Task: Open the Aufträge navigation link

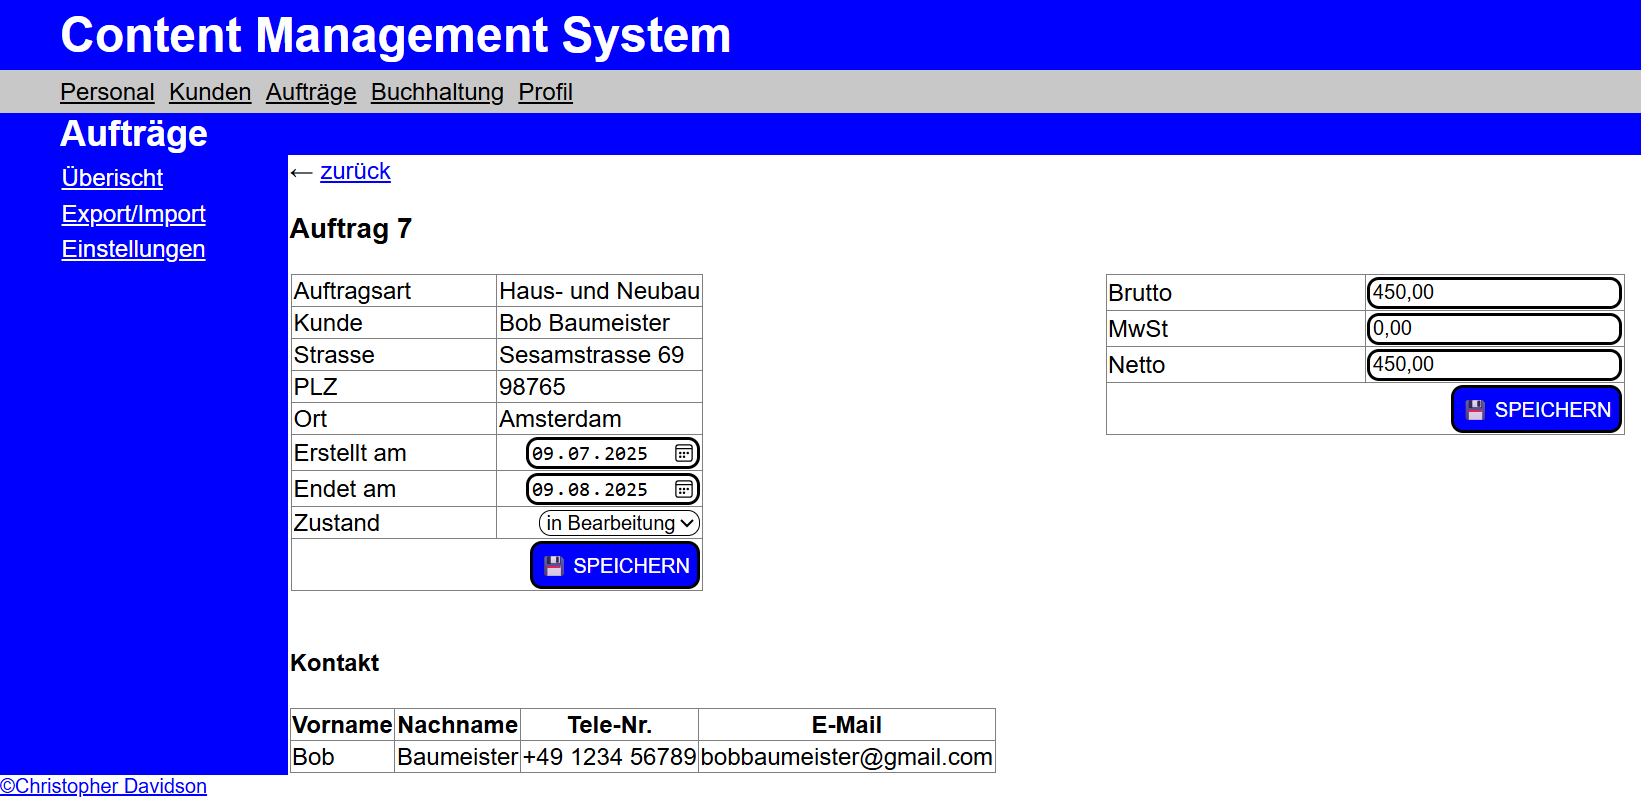Action: tap(311, 92)
